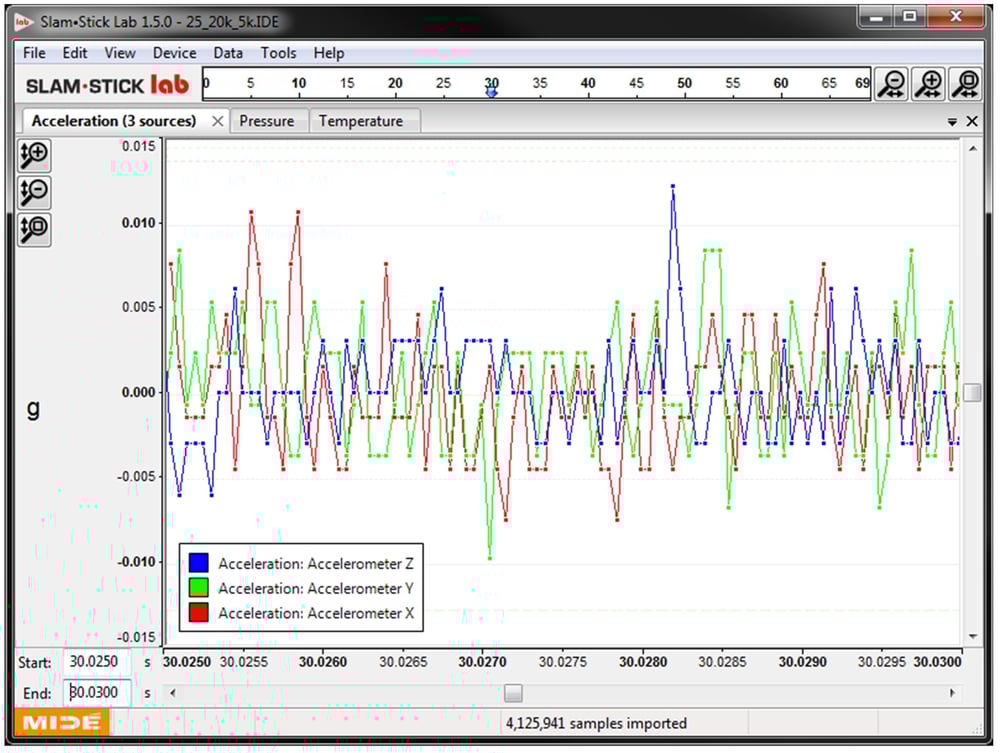Close the Acceleration sources tab
The height and width of the screenshot is (753, 1000).
pos(217,120)
